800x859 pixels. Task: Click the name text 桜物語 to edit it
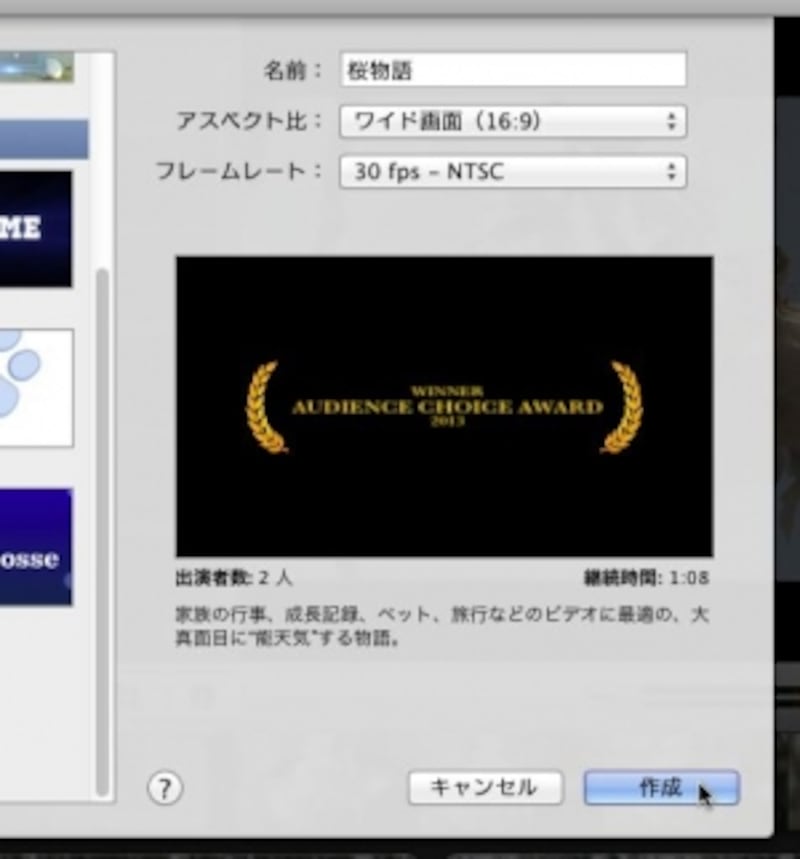click(380, 69)
